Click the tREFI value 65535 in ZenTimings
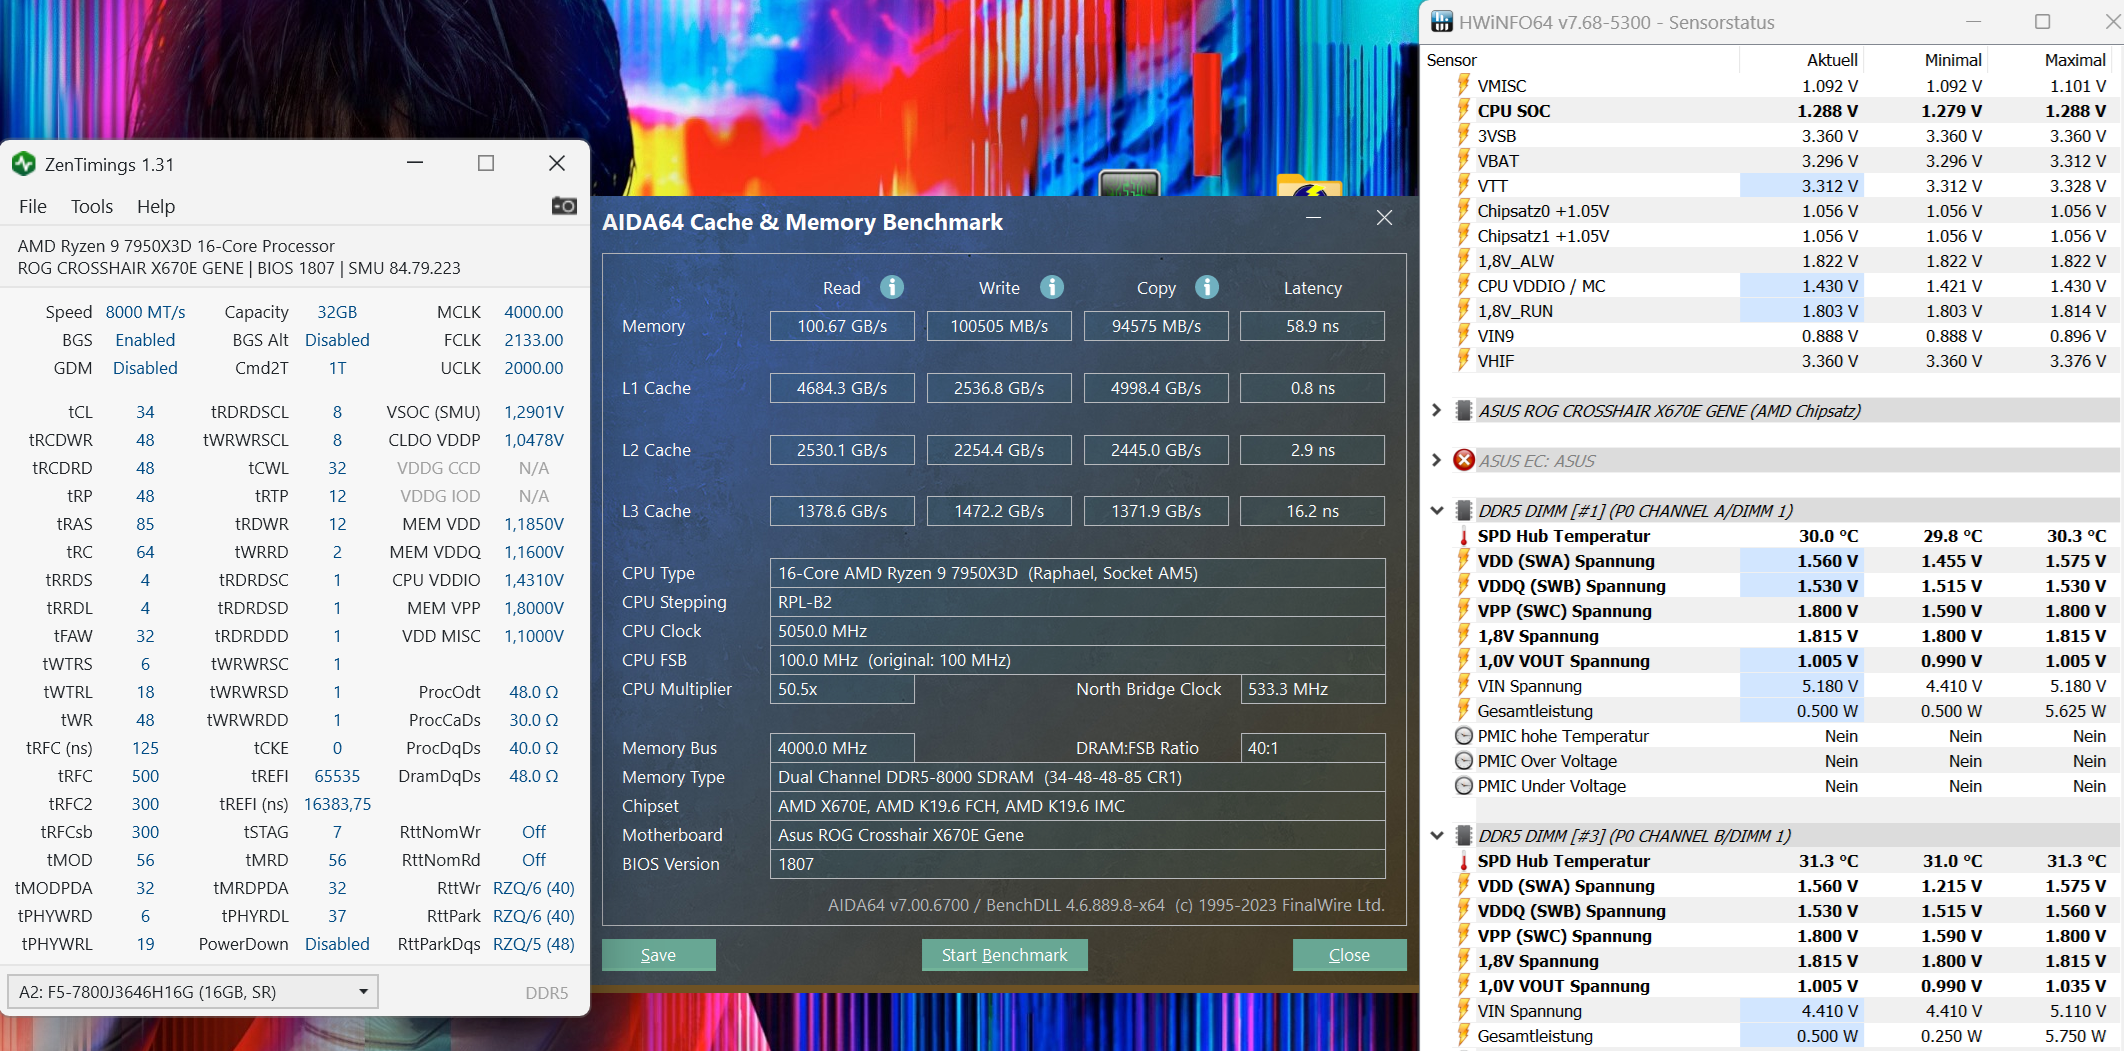Viewport: 2124px width, 1051px height. coord(337,776)
